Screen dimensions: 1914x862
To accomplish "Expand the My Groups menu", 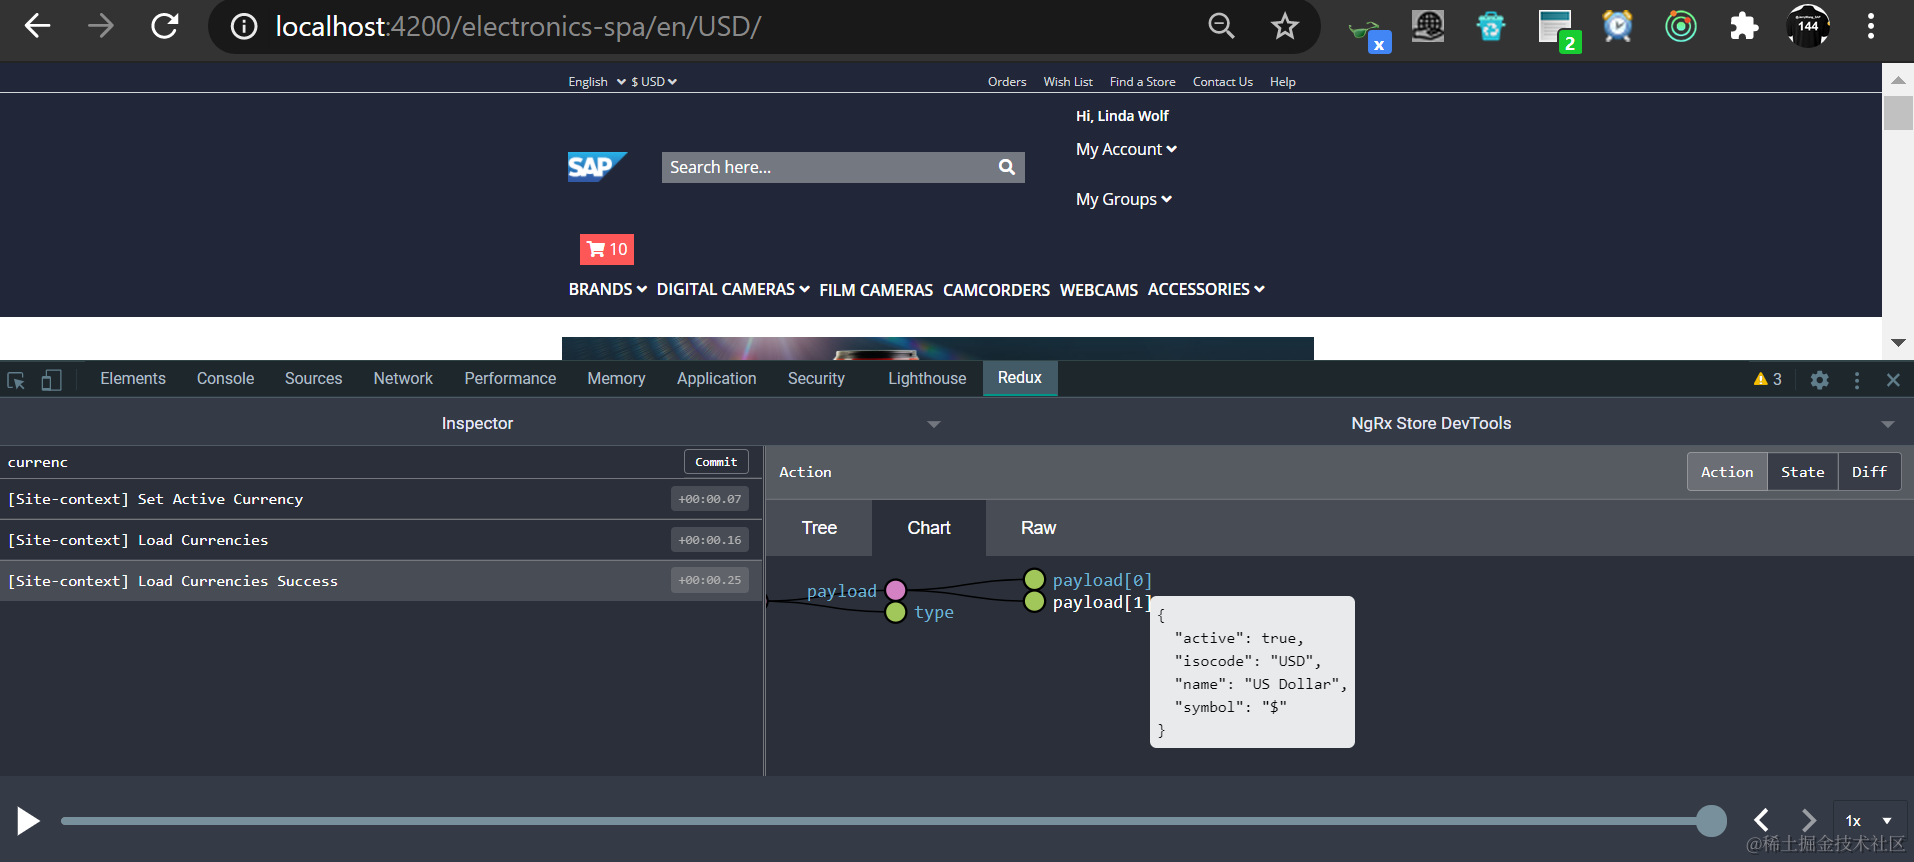I will 1124,199.
